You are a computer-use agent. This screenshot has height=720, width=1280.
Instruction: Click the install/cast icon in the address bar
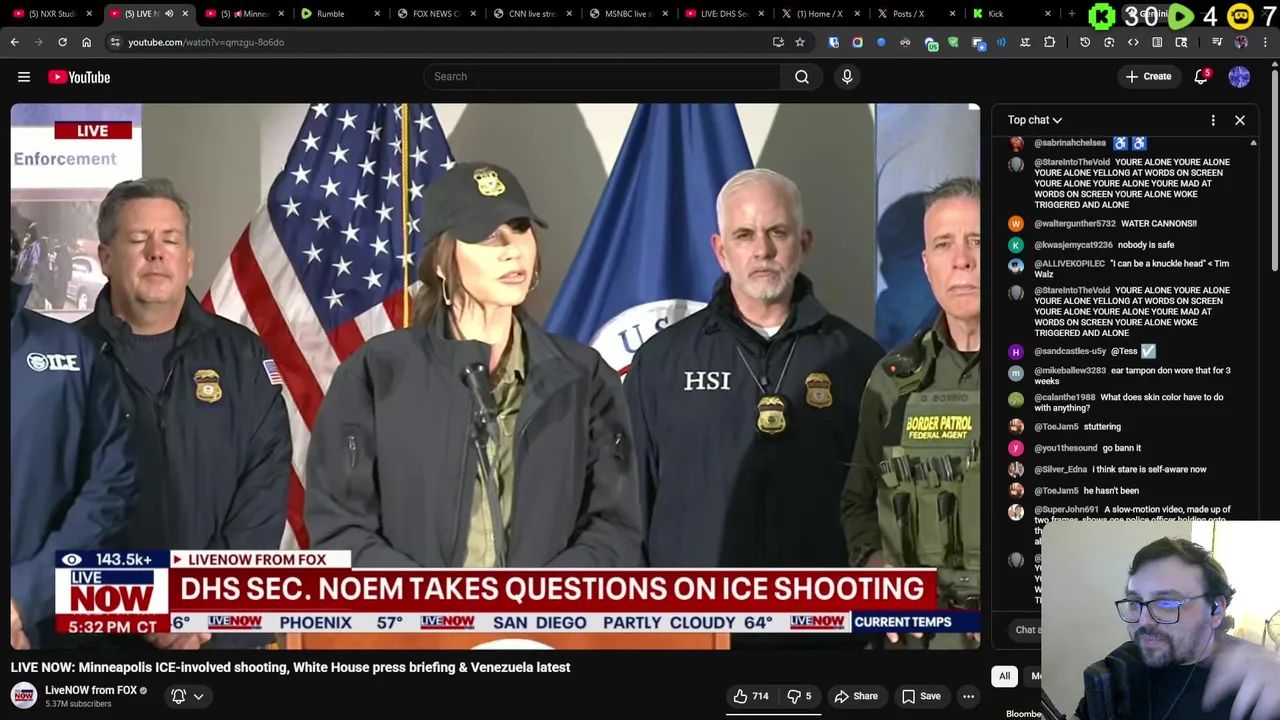(x=778, y=42)
